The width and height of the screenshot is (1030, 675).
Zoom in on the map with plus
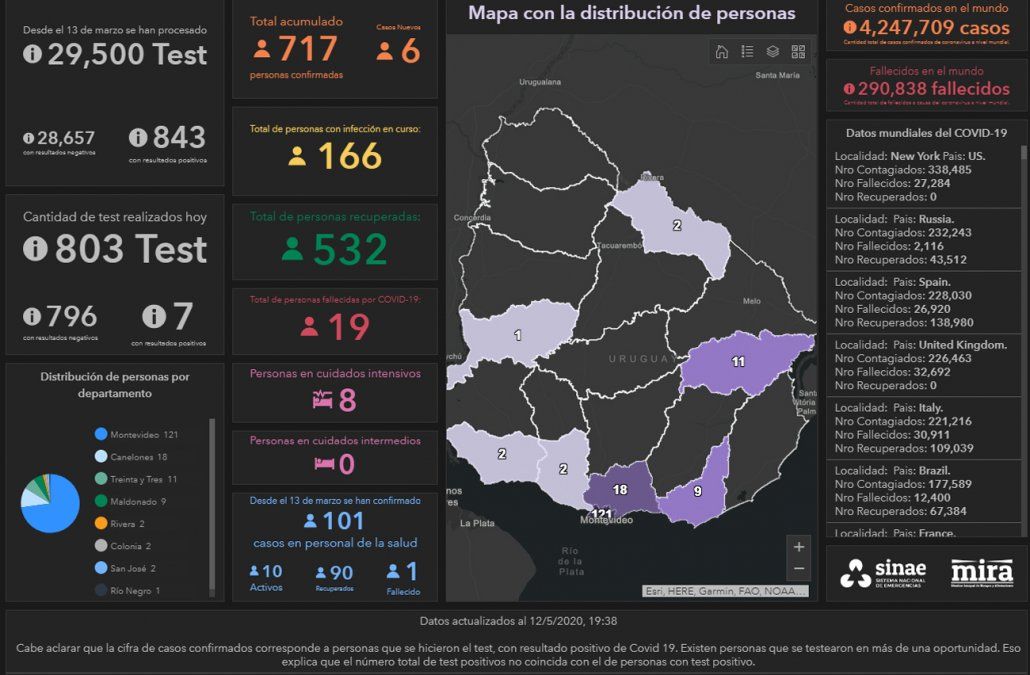click(x=798, y=547)
